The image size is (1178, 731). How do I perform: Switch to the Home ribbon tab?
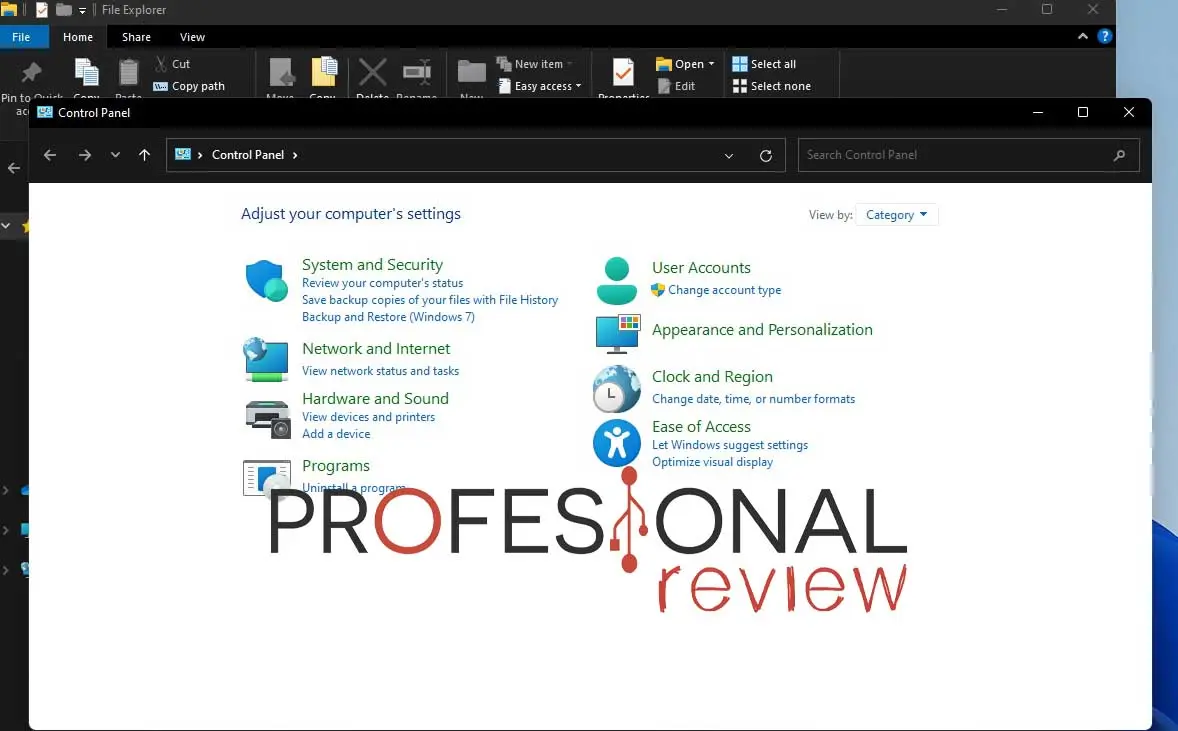(x=78, y=37)
